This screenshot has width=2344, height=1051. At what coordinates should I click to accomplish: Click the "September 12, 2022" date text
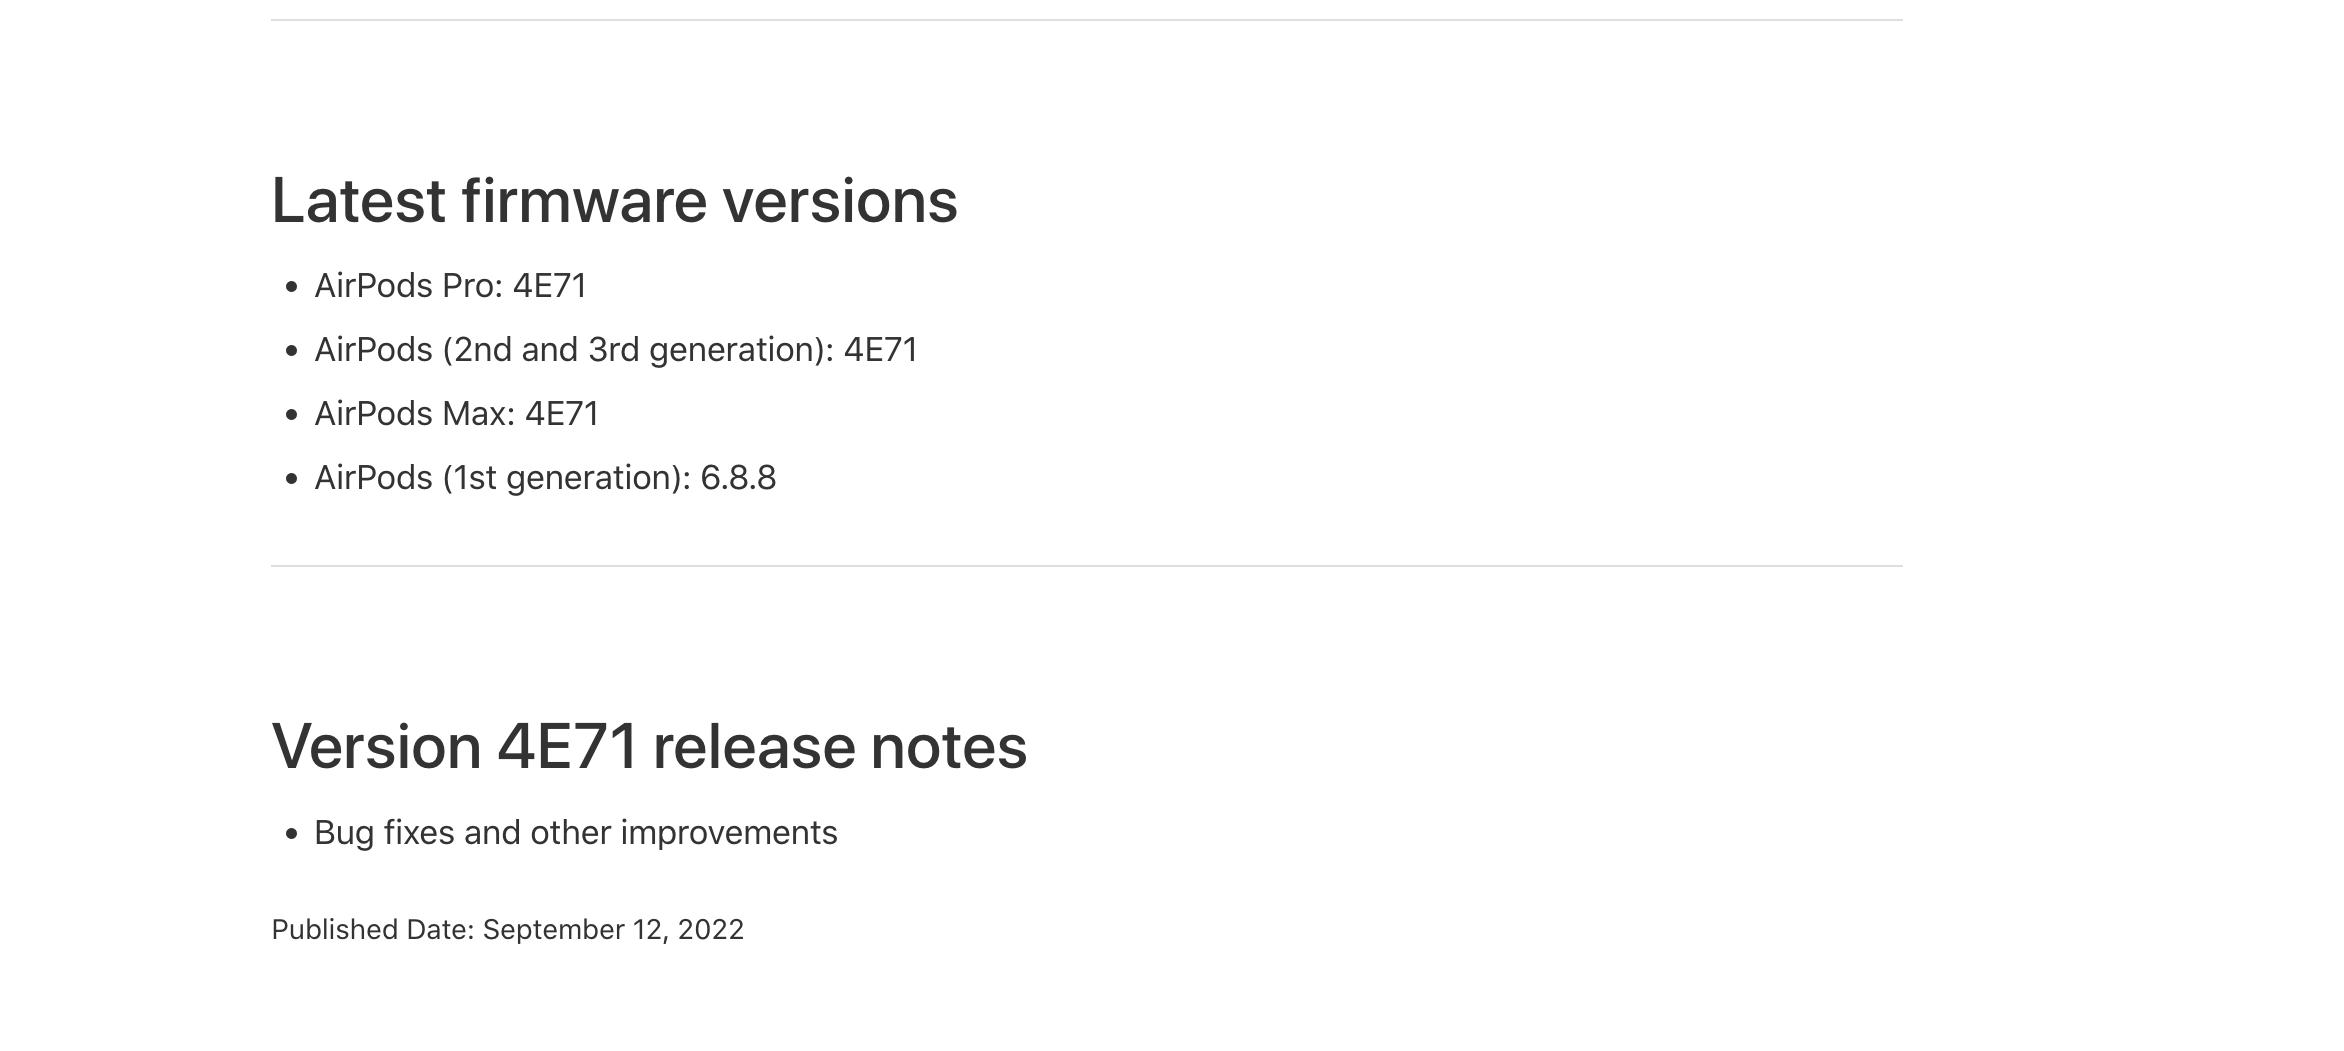(x=613, y=930)
